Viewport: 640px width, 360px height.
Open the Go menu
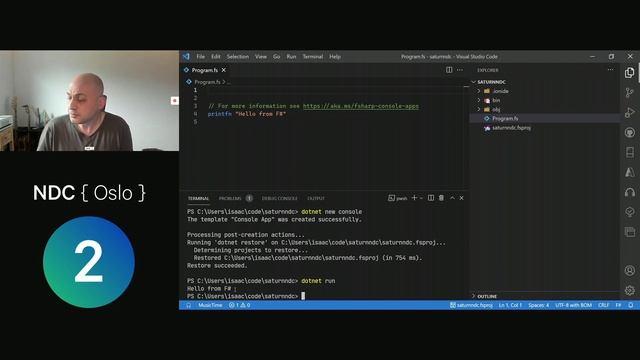pyautogui.click(x=277, y=57)
